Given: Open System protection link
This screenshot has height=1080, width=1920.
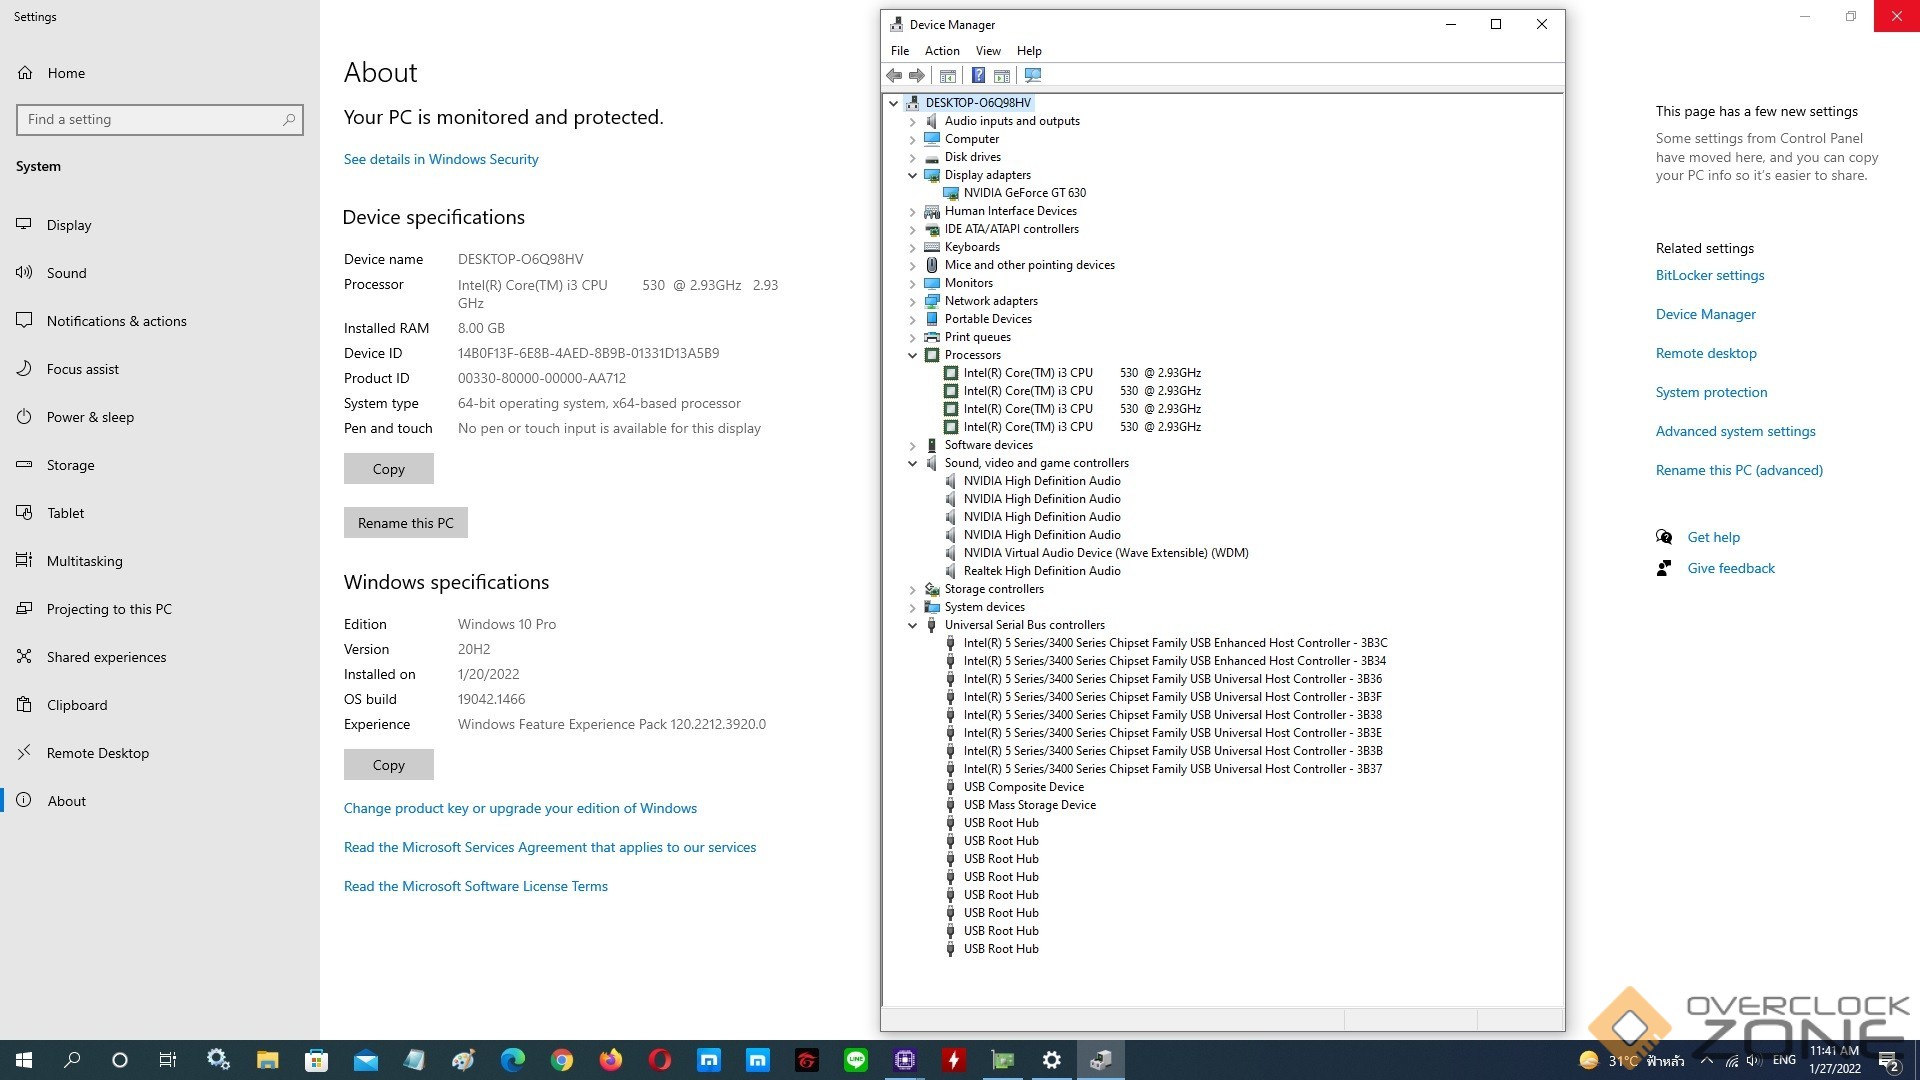Looking at the screenshot, I should tap(1712, 392).
